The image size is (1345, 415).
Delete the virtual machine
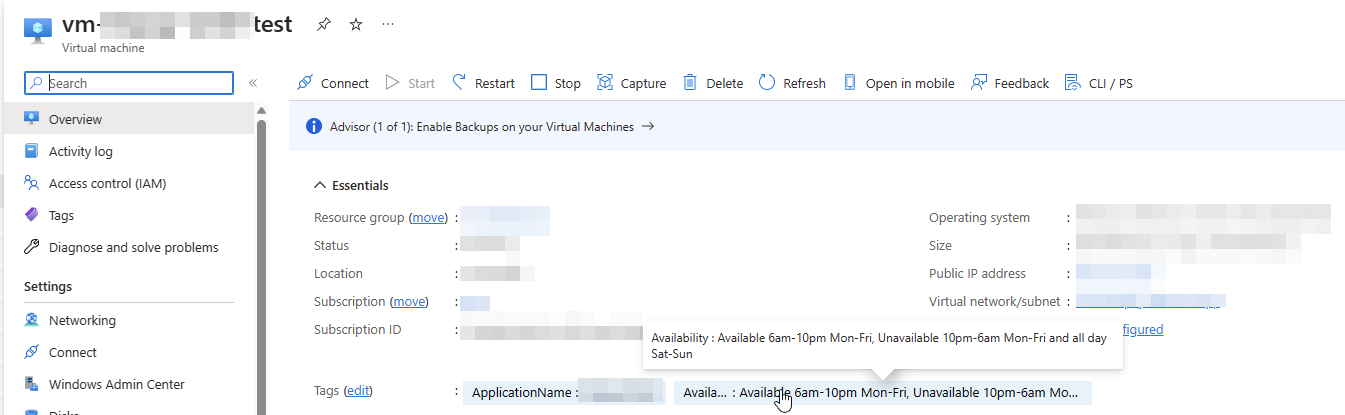click(x=713, y=83)
